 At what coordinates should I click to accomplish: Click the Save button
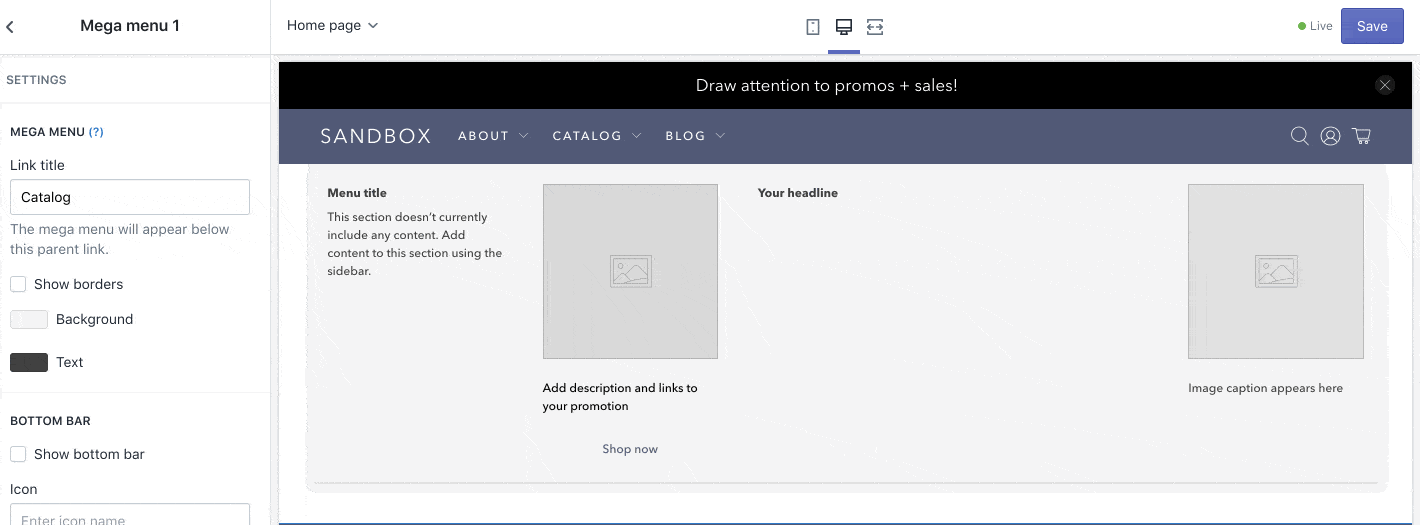[x=1372, y=26]
